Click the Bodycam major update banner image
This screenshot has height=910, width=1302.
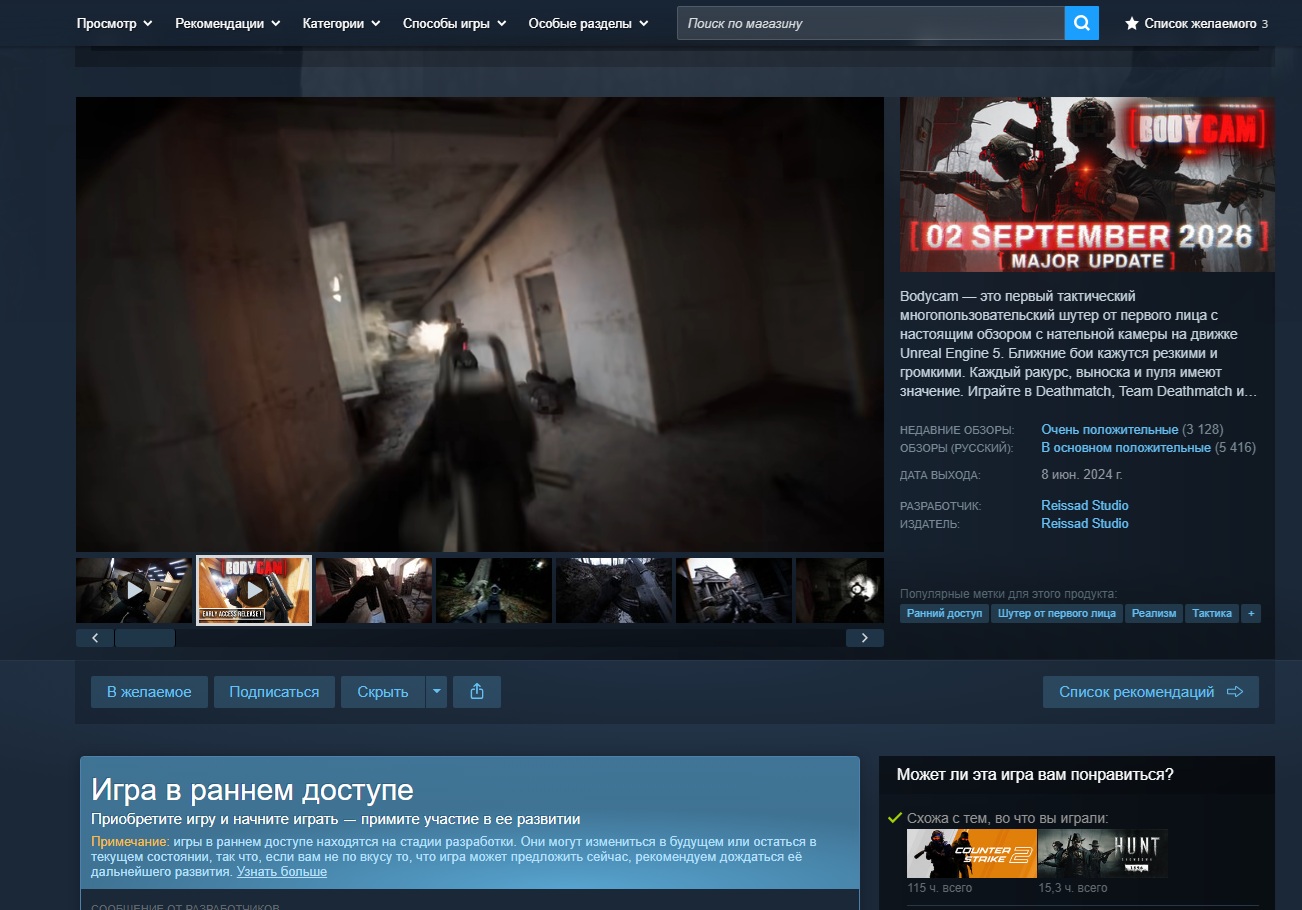(1087, 184)
